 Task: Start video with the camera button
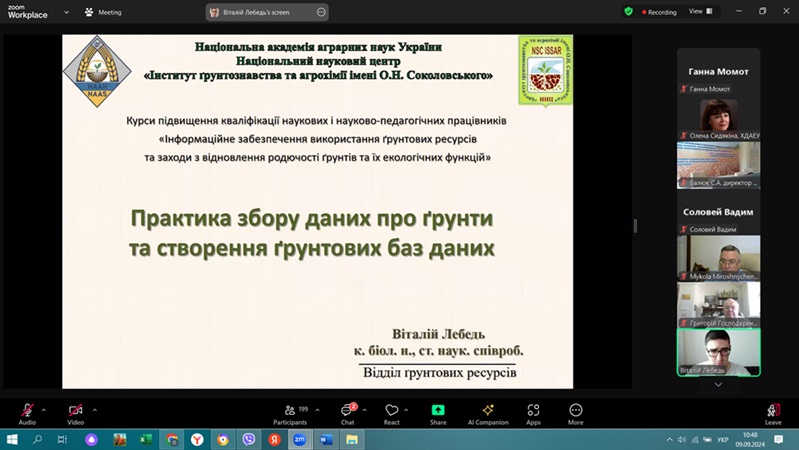pyautogui.click(x=75, y=414)
